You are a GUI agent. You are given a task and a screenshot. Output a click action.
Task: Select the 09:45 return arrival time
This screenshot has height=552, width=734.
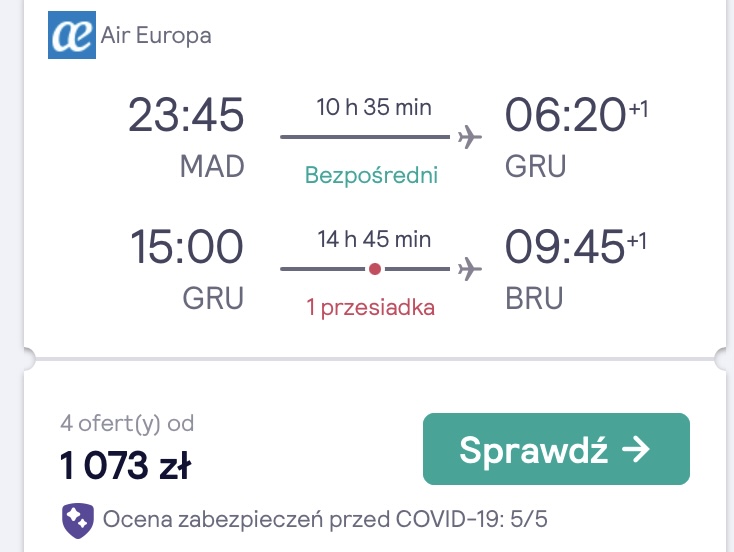pyautogui.click(x=565, y=247)
